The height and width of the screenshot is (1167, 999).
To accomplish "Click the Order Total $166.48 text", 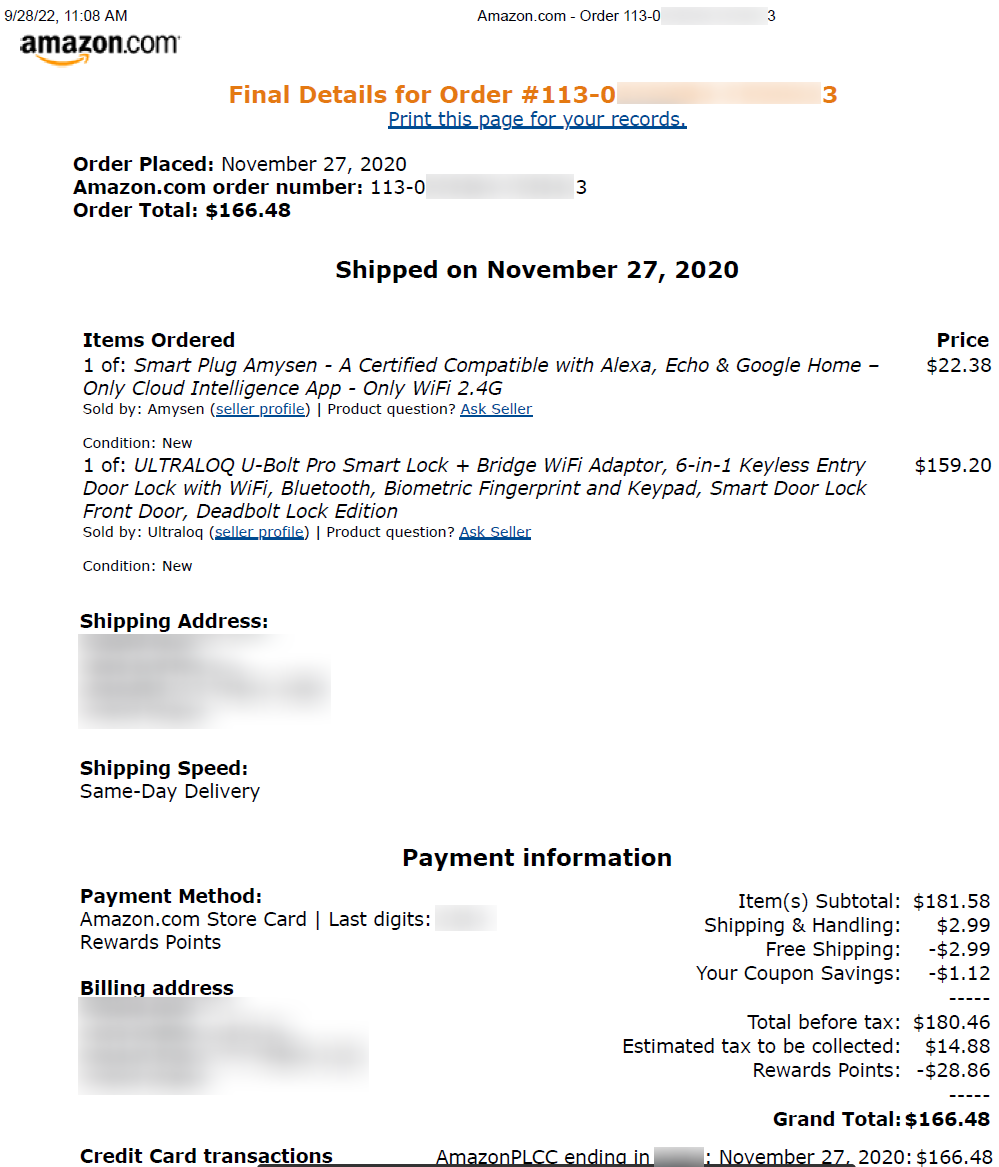I will click(182, 210).
